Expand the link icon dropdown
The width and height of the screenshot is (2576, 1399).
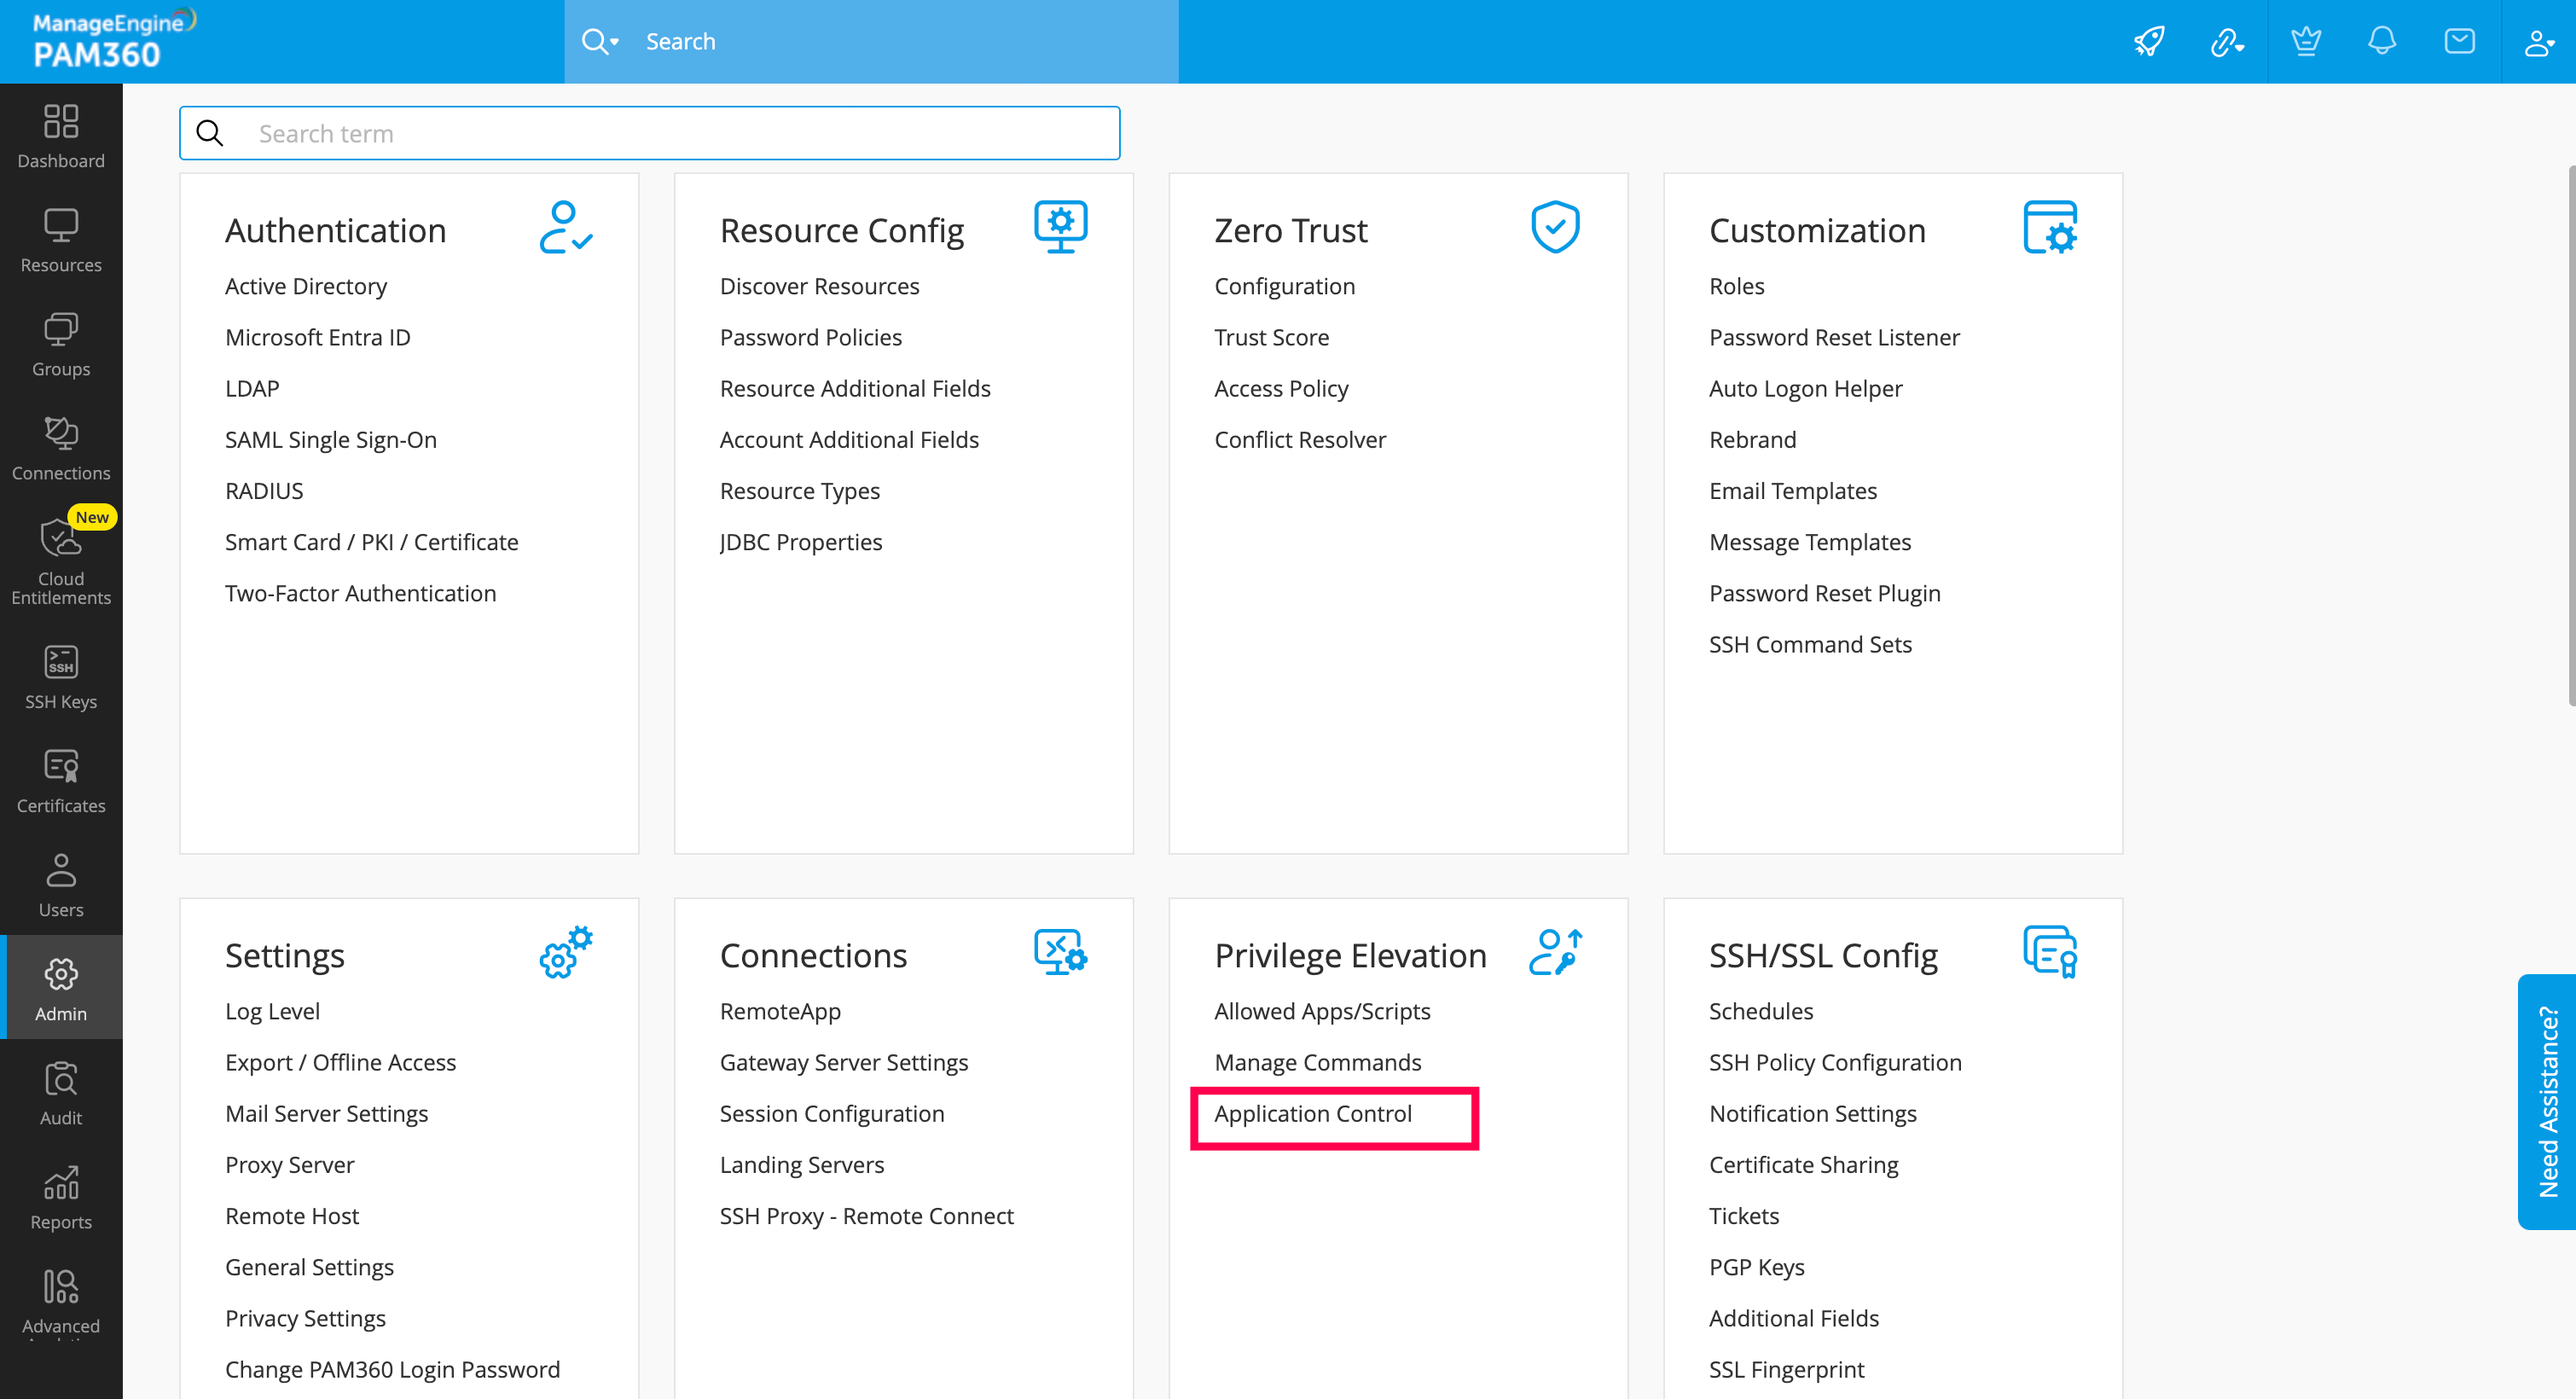coord(2227,41)
